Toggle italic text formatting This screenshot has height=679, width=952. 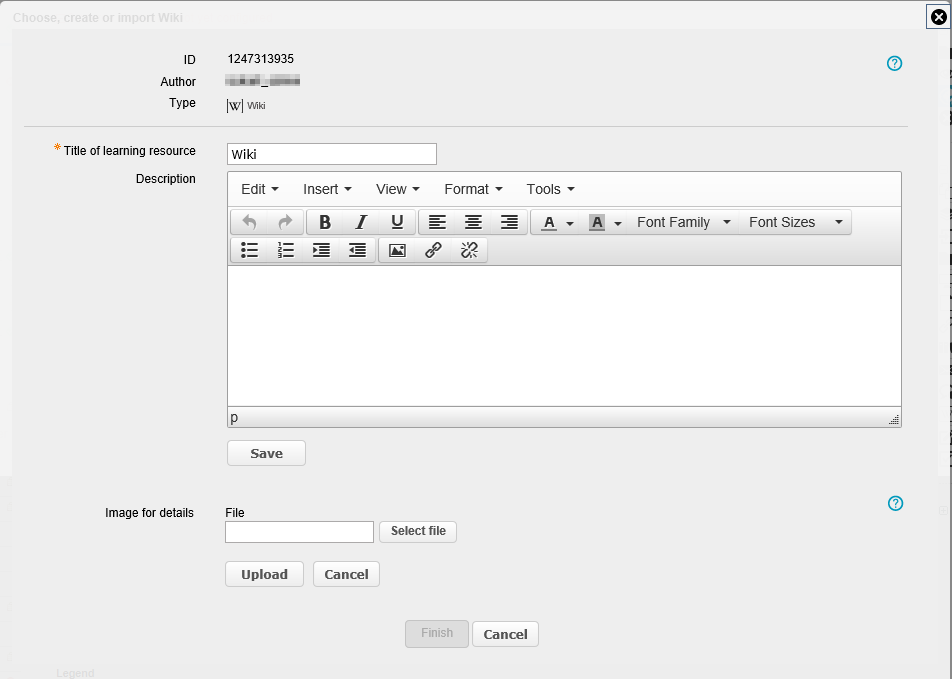coord(361,222)
